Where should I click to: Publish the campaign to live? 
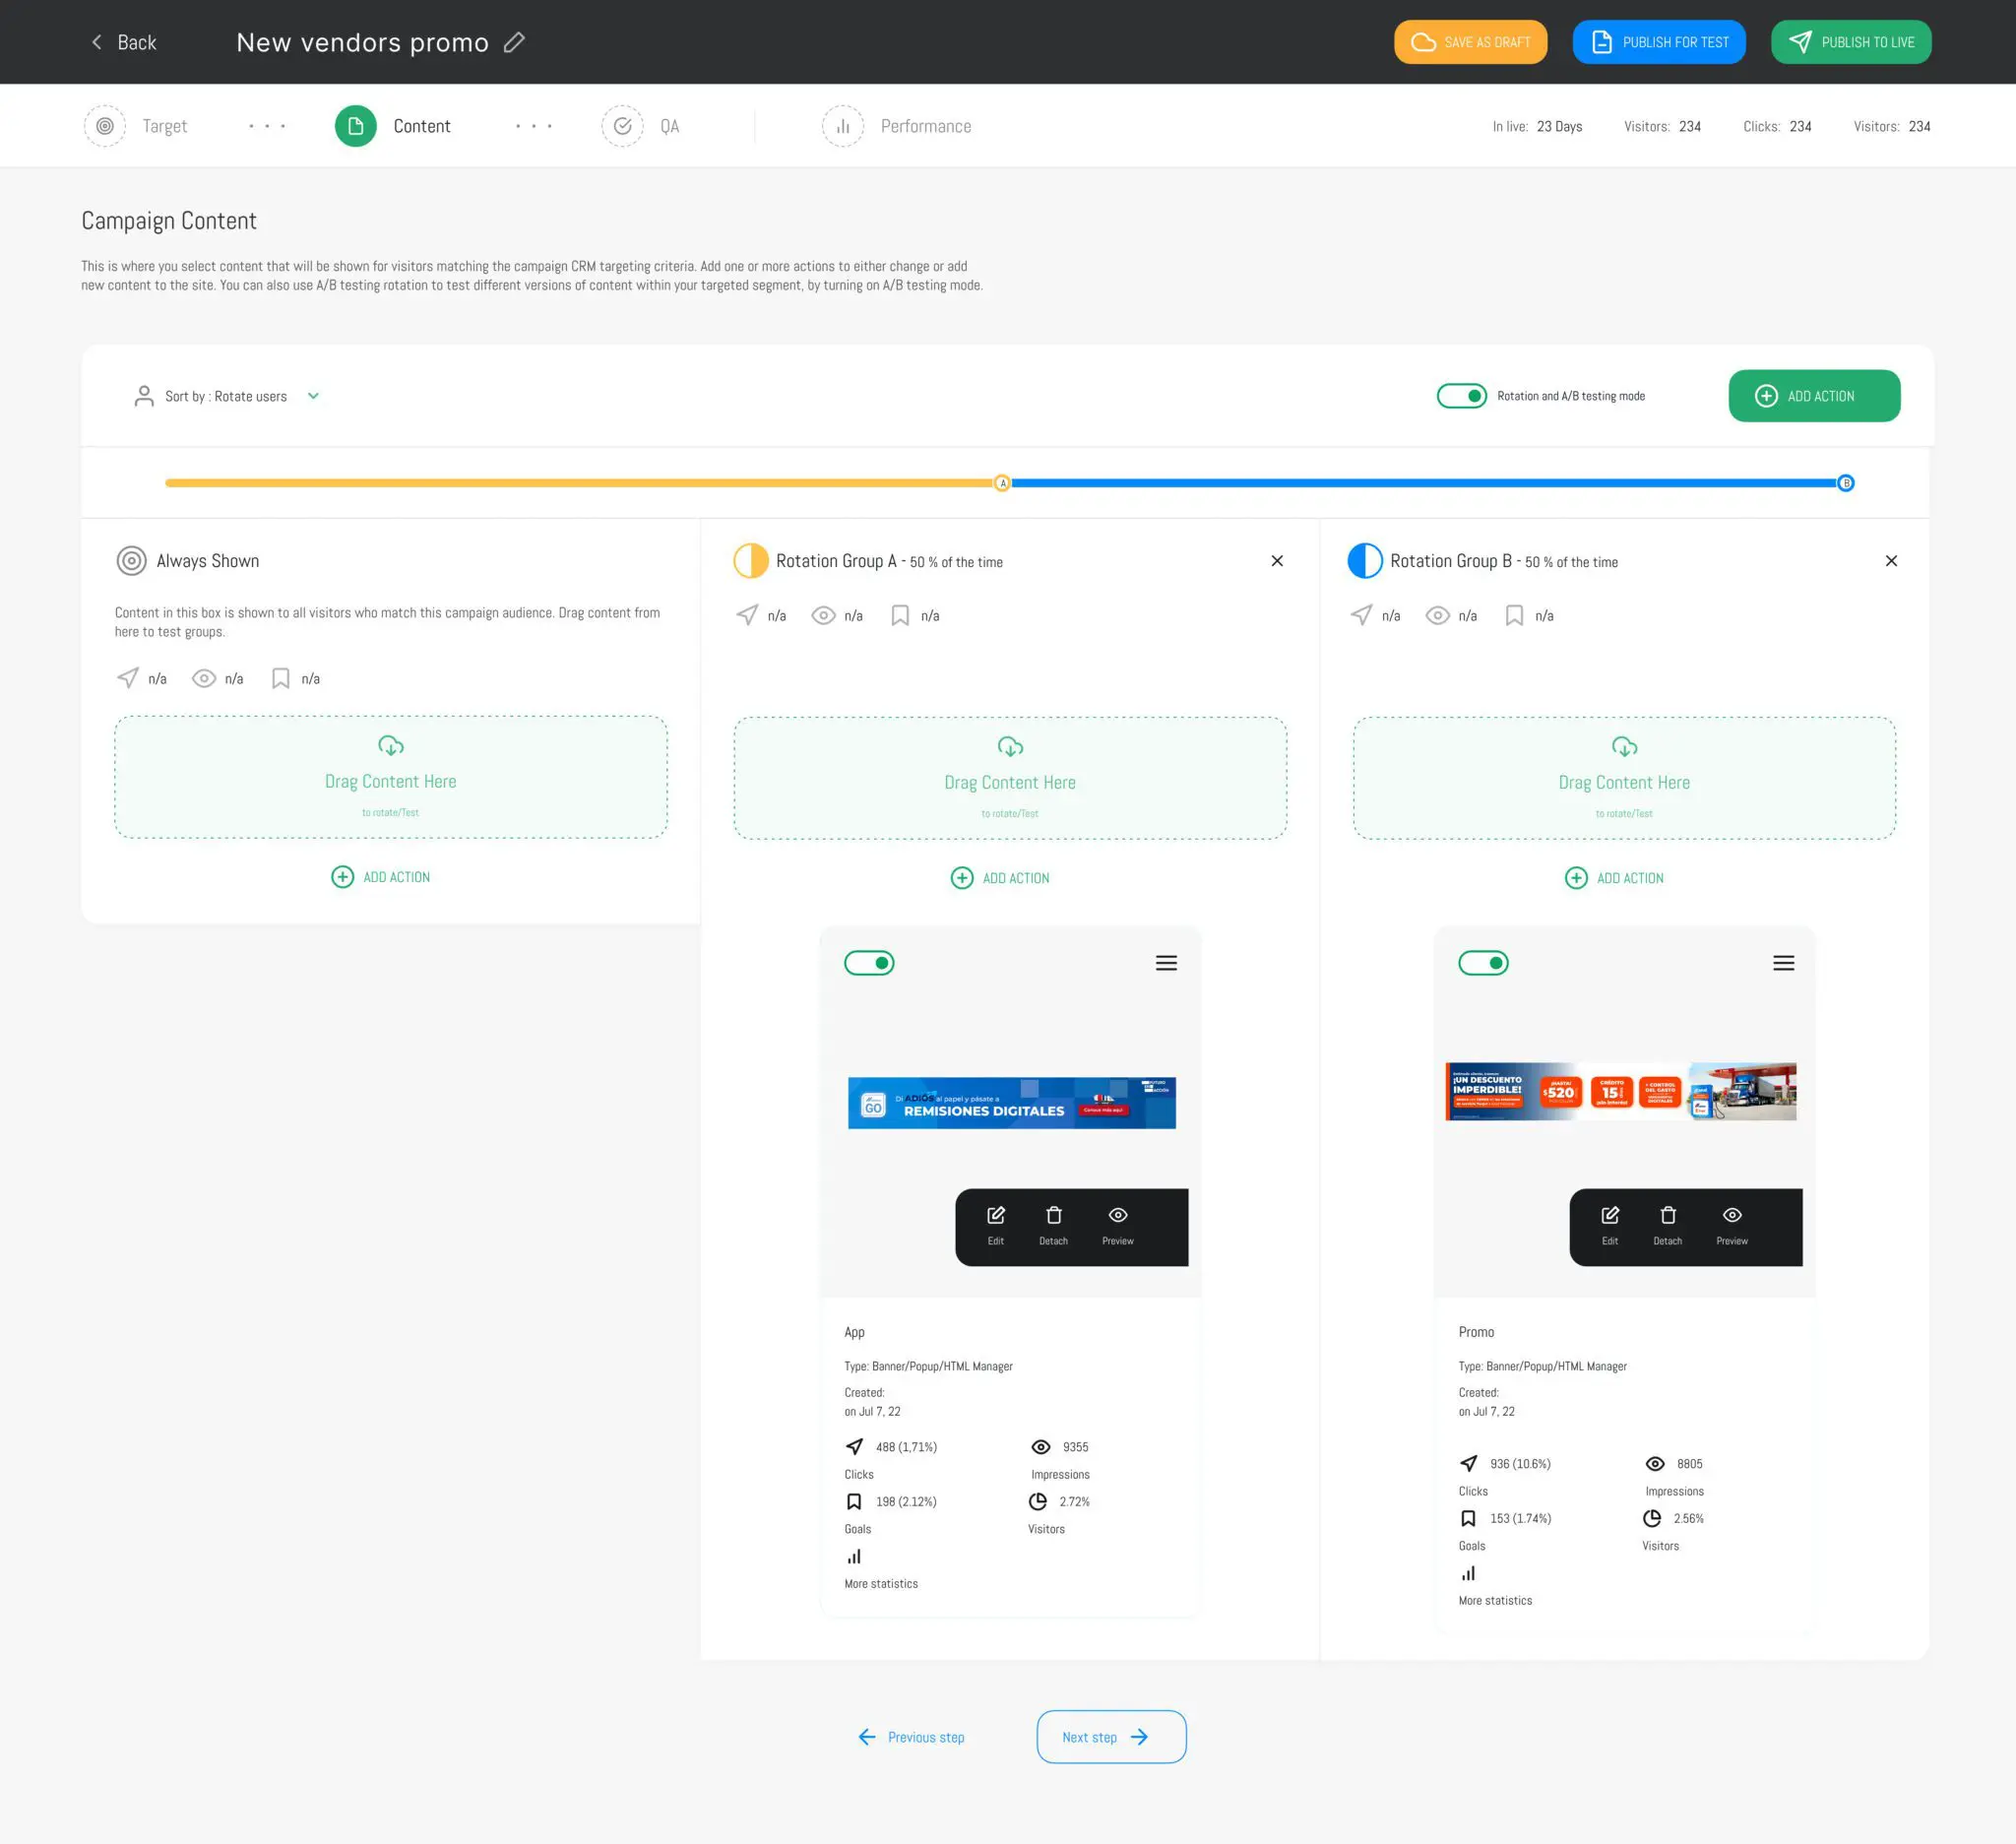coord(1850,42)
